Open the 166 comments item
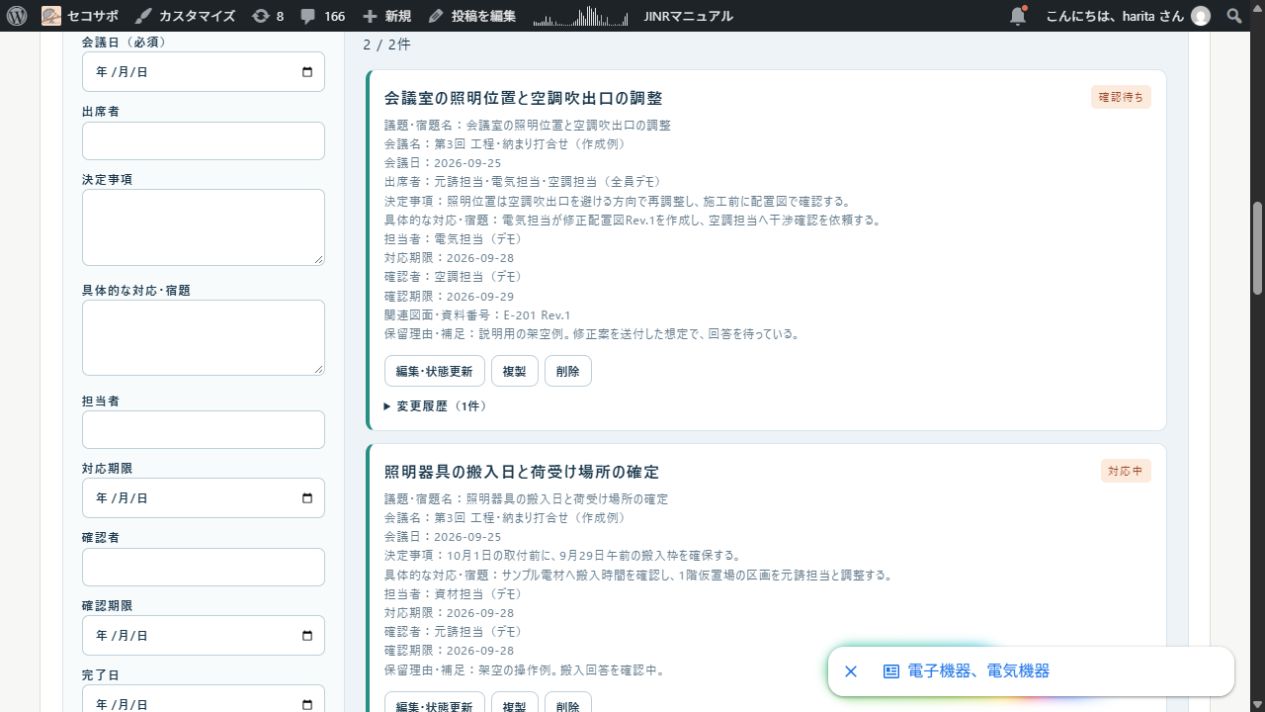This screenshot has height=712, width=1265. point(323,16)
